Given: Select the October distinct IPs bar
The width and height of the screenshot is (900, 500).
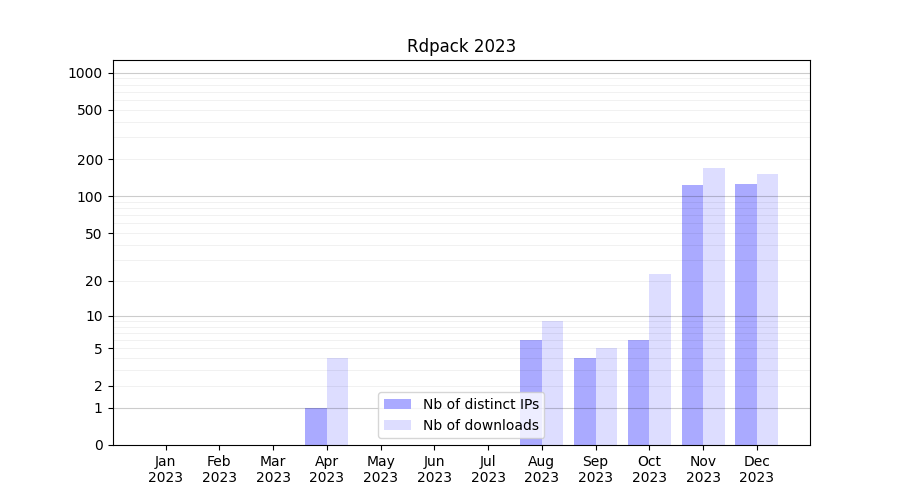Looking at the screenshot, I should pos(638,393).
